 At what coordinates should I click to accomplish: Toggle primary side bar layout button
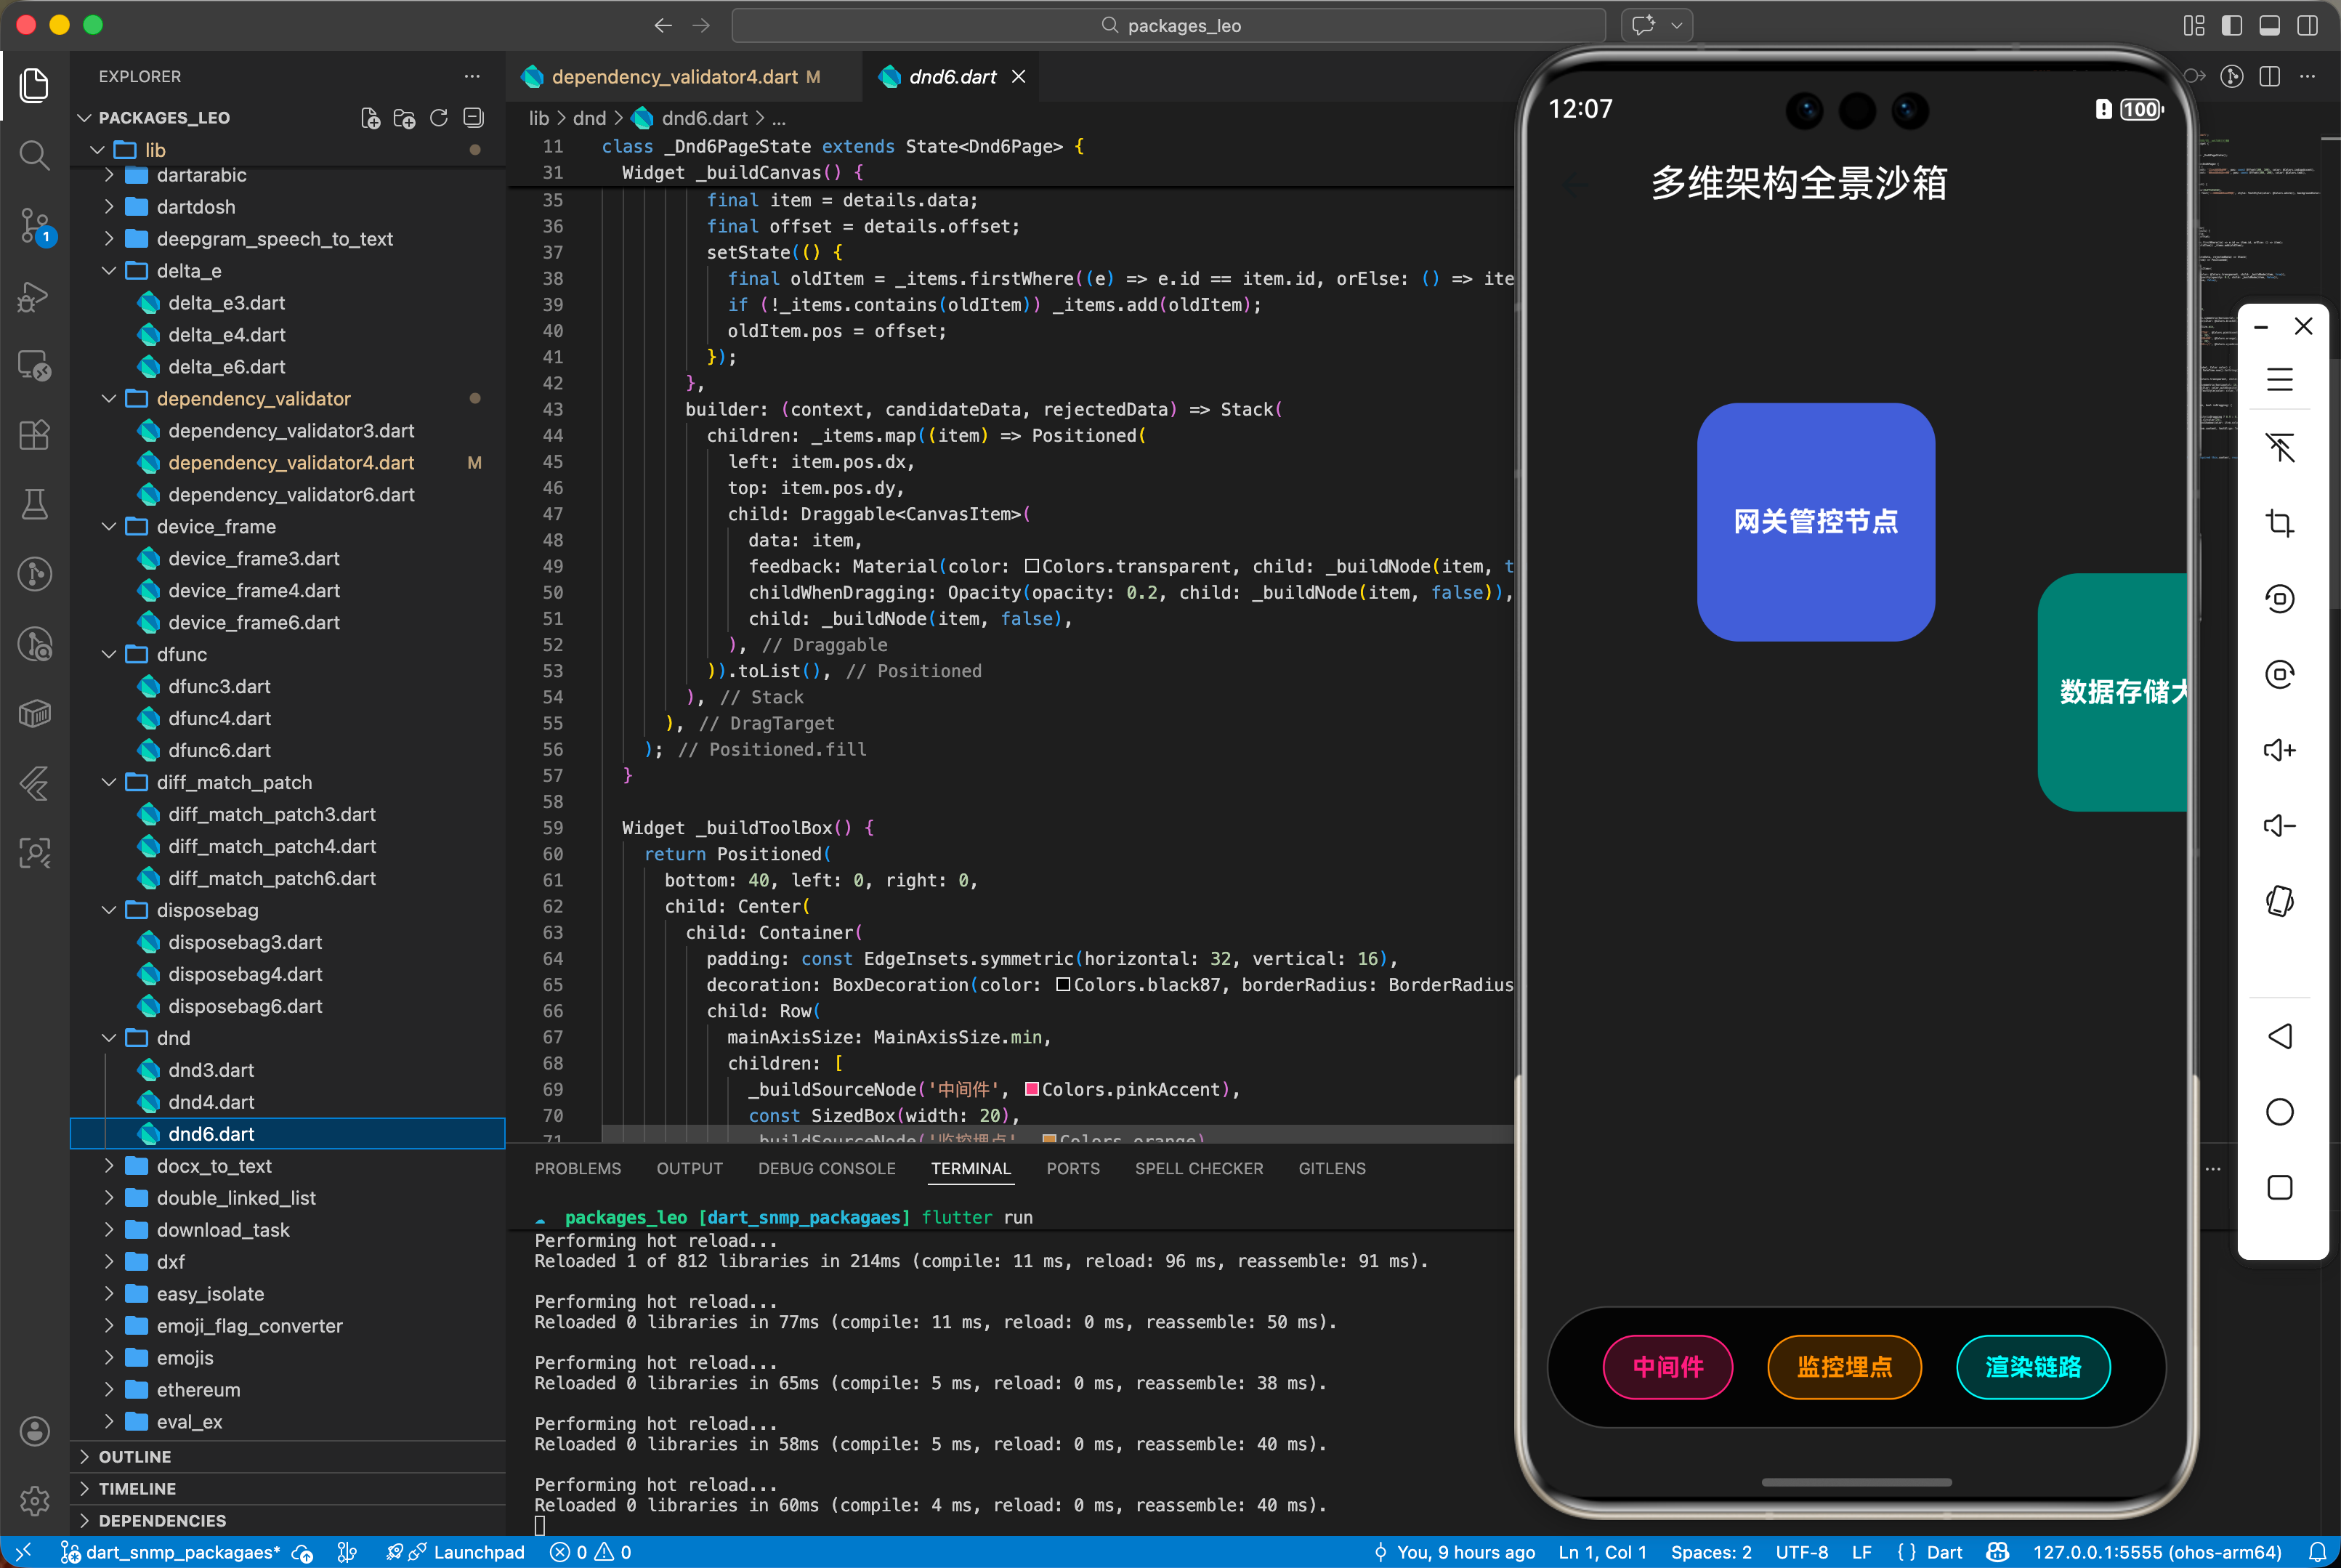(x=2231, y=25)
